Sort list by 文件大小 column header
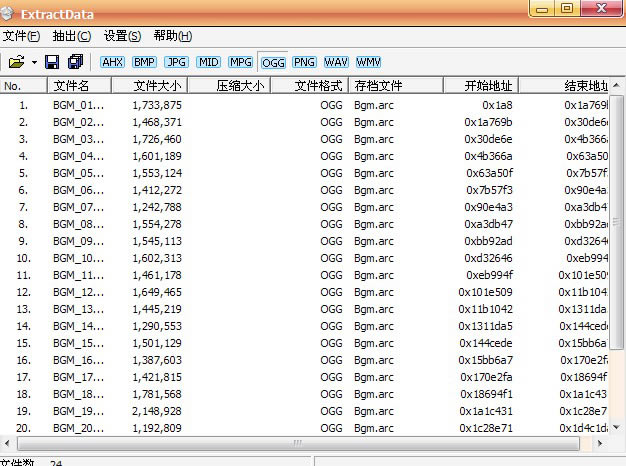 157,86
